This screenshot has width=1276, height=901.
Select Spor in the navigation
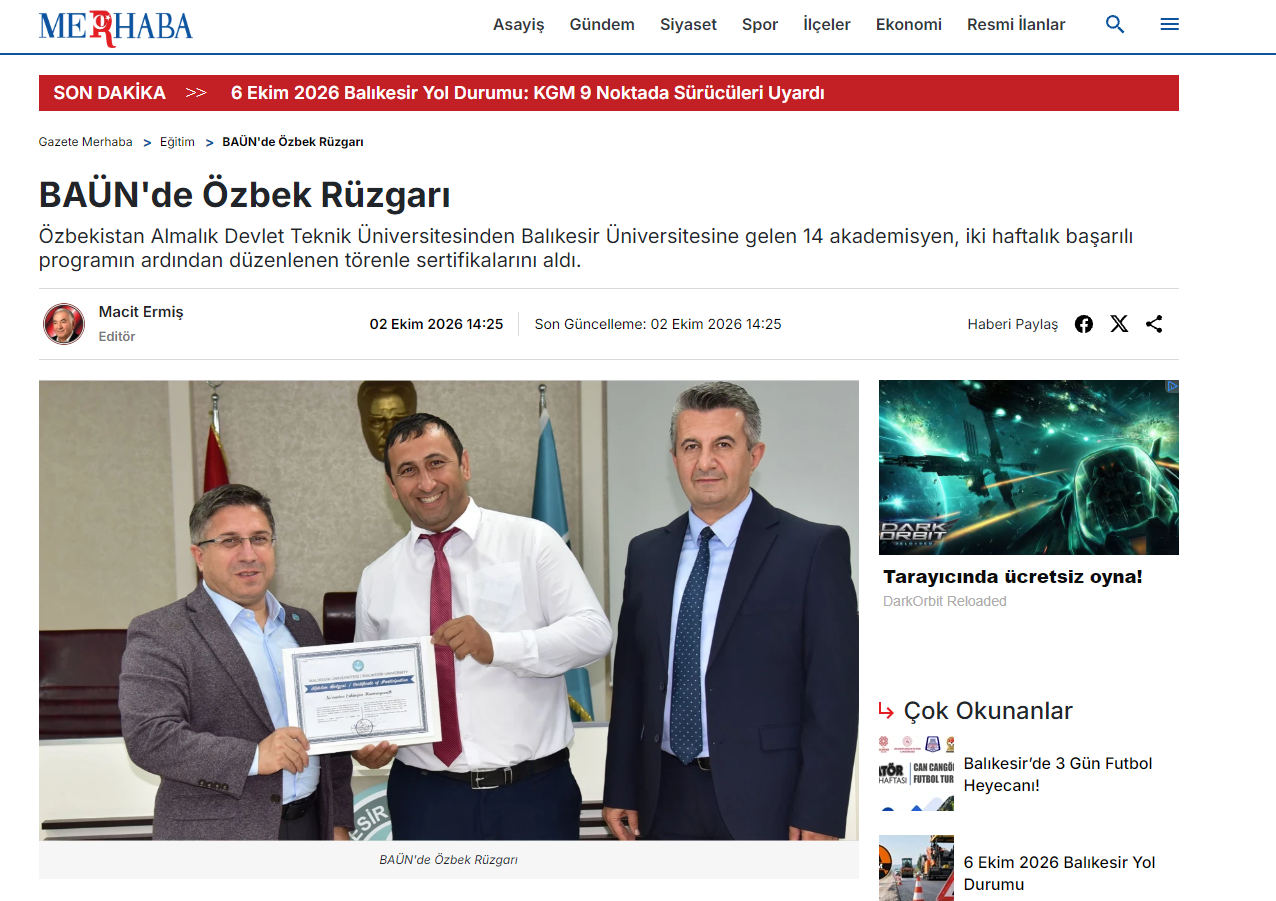coord(760,25)
